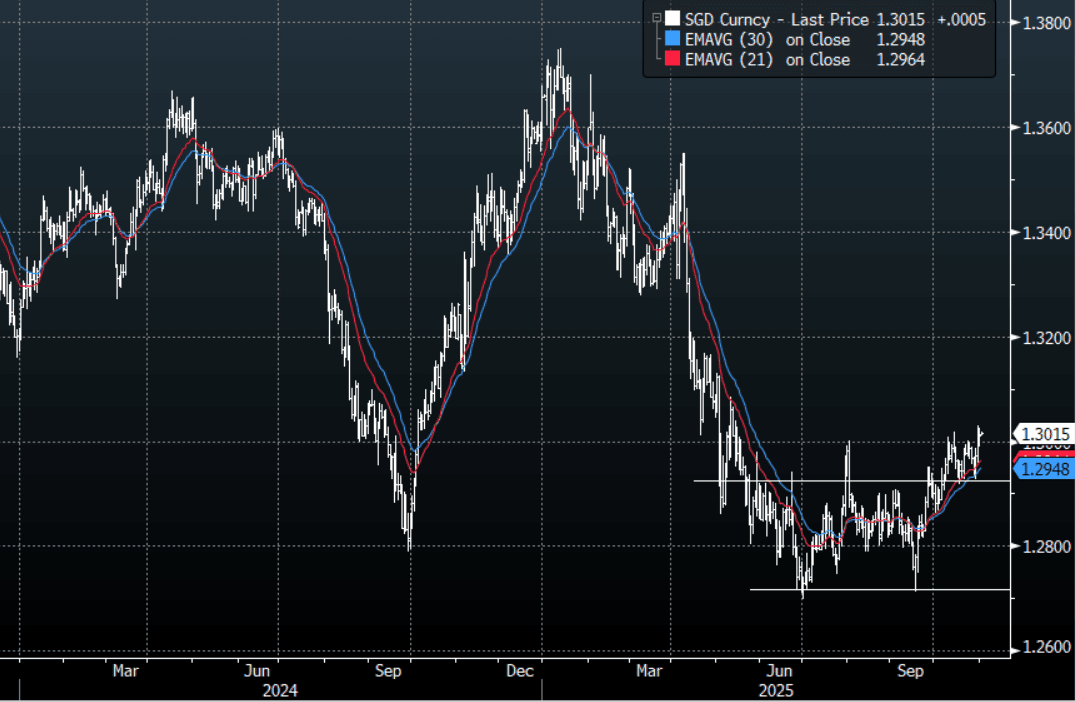Select the lower horizontal support line
This screenshot has height=702, width=1076.
click(880, 589)
